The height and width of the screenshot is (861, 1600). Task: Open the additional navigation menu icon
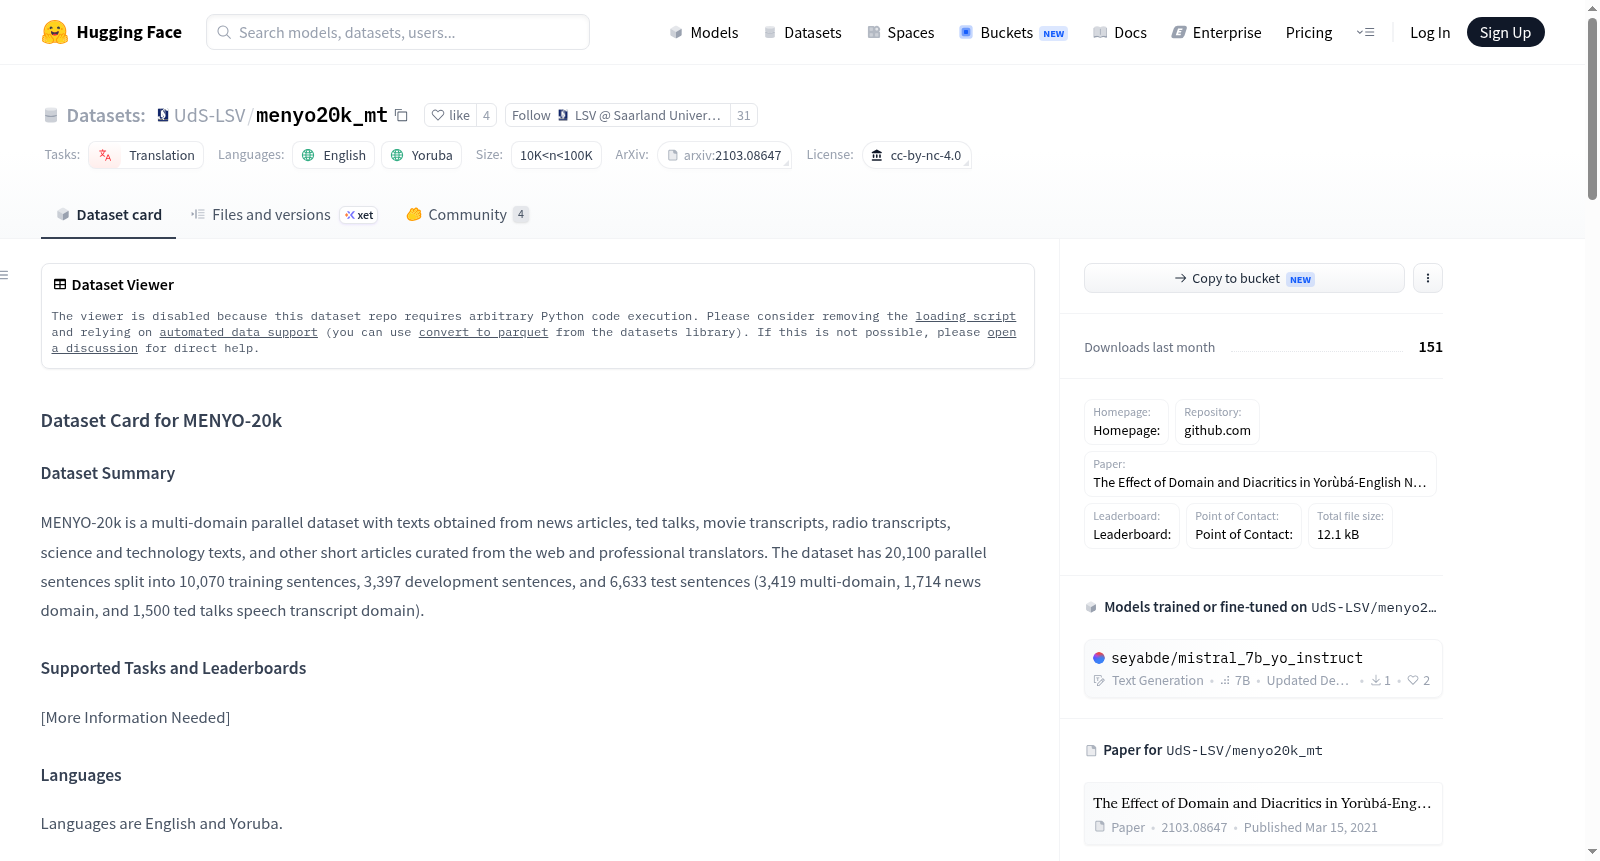[1365, 32]
